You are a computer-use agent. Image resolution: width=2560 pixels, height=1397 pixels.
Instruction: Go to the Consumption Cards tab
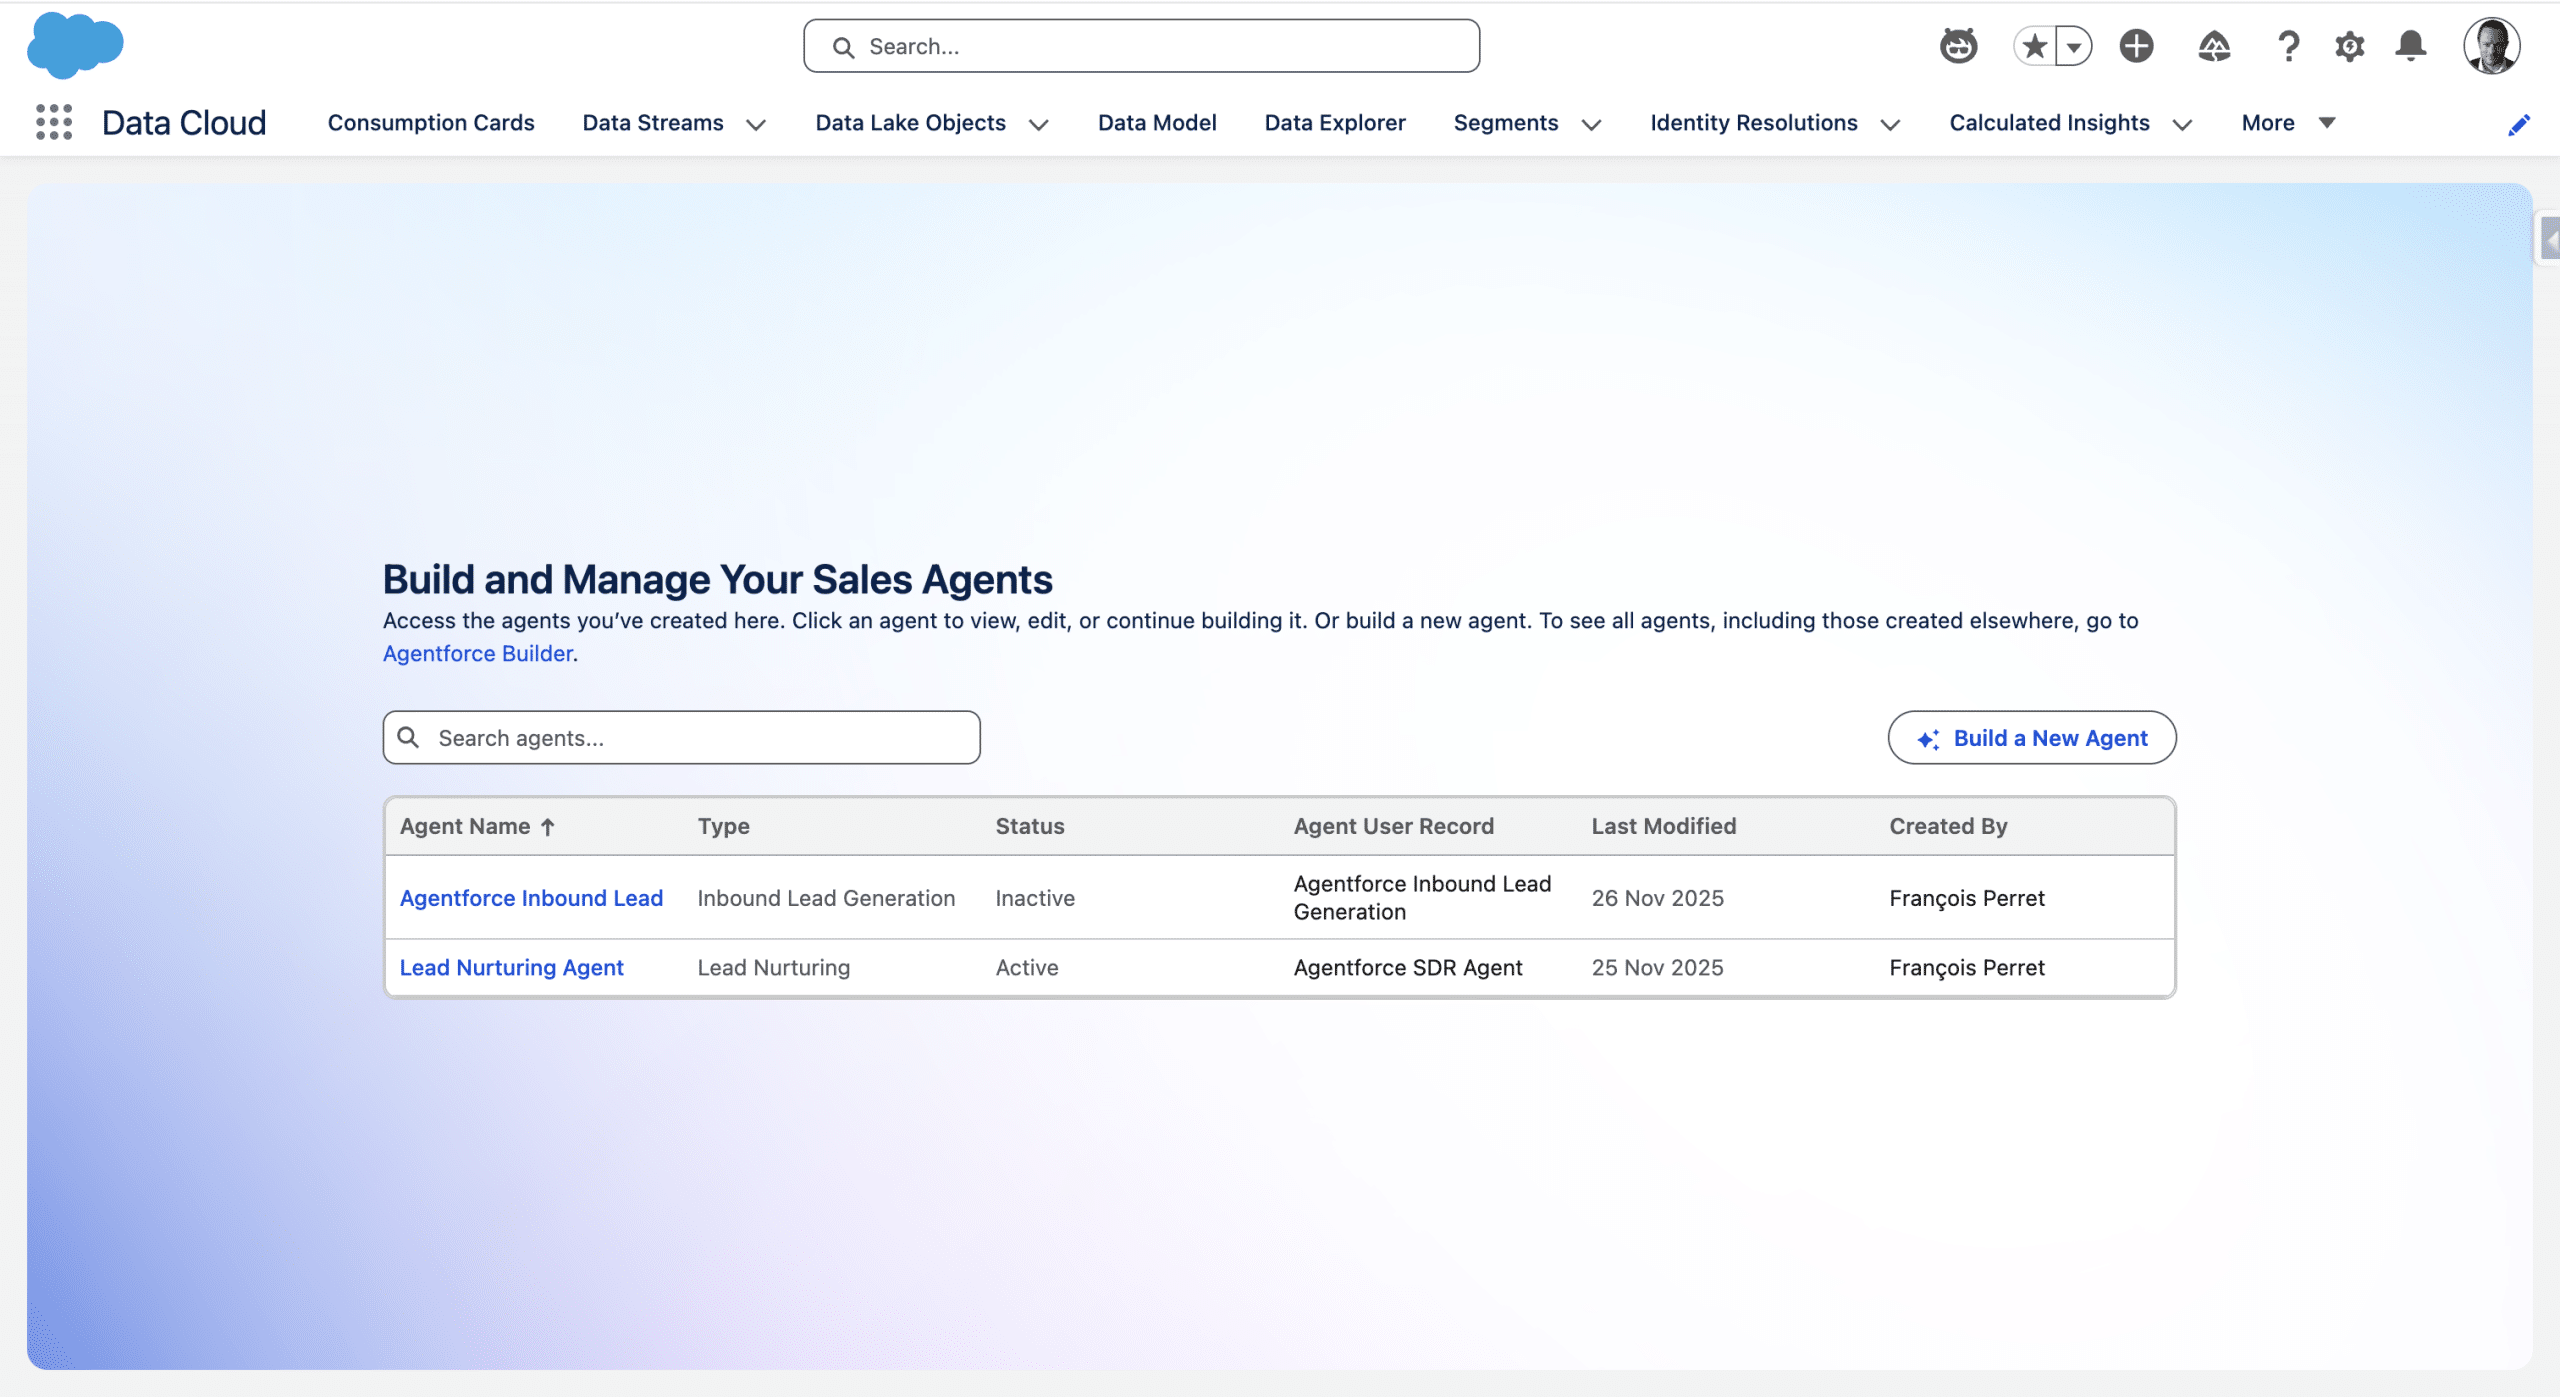tap(431, 123)
